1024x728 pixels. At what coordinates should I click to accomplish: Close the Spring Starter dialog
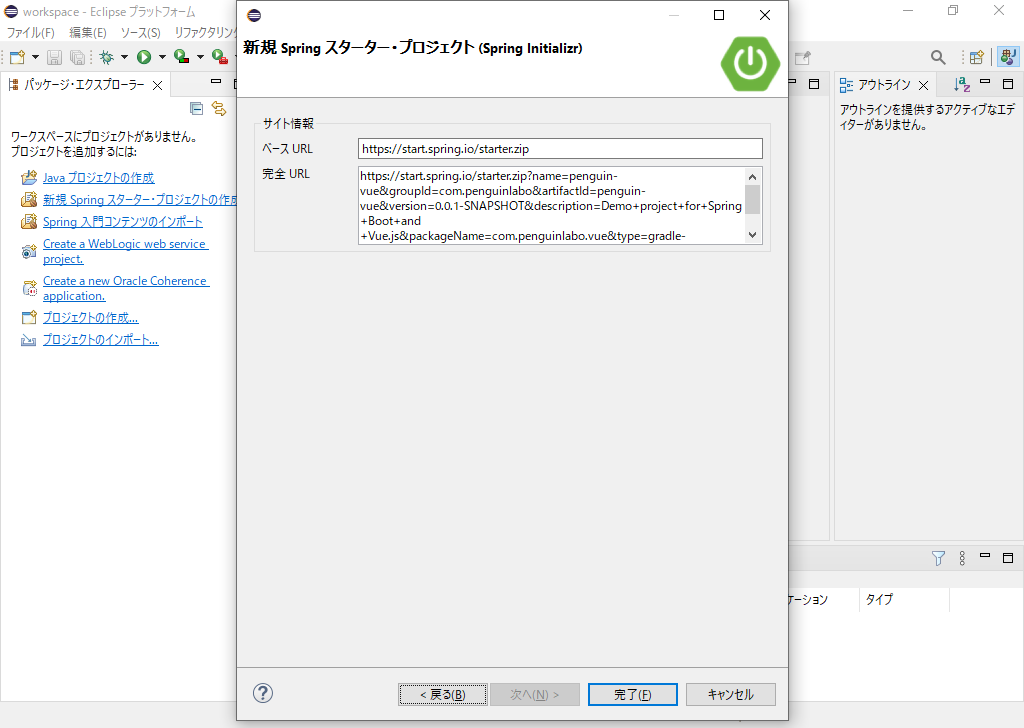pyautogui.click(x=765, y=15)
